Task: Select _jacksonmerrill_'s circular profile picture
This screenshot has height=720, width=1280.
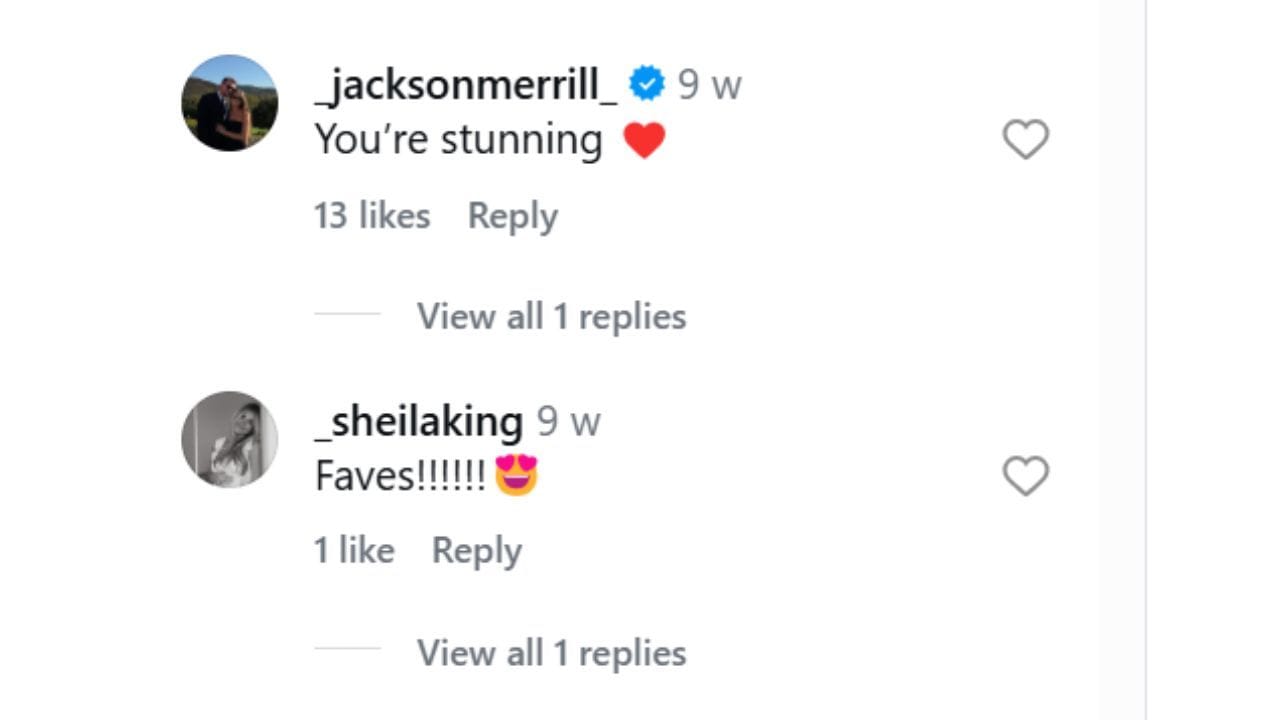Action: [229, 103]
